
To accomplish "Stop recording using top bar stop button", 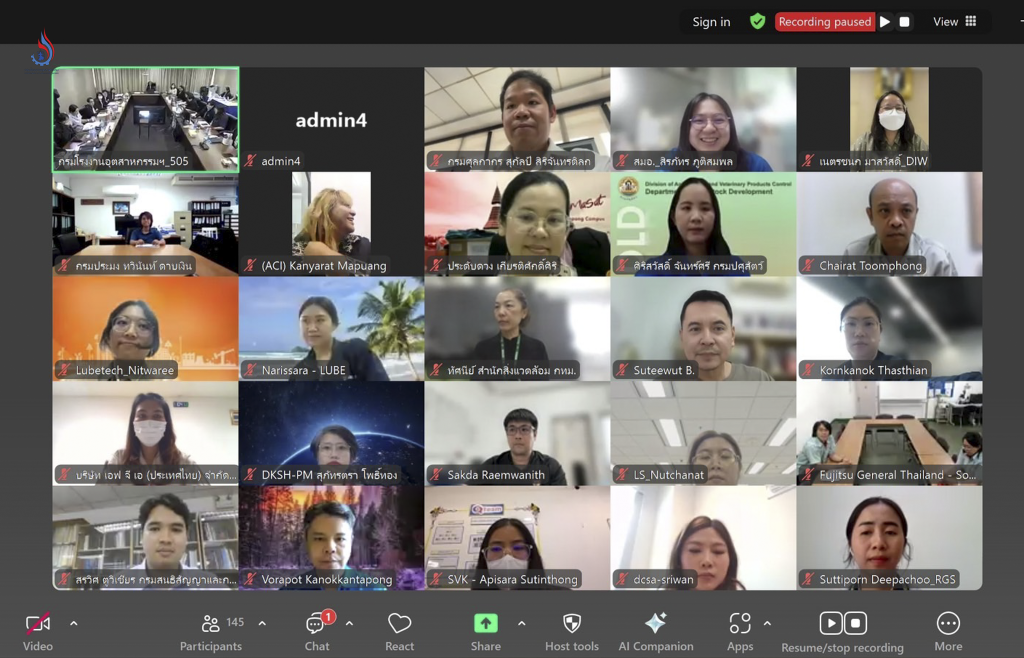I will tap(905, 21).
